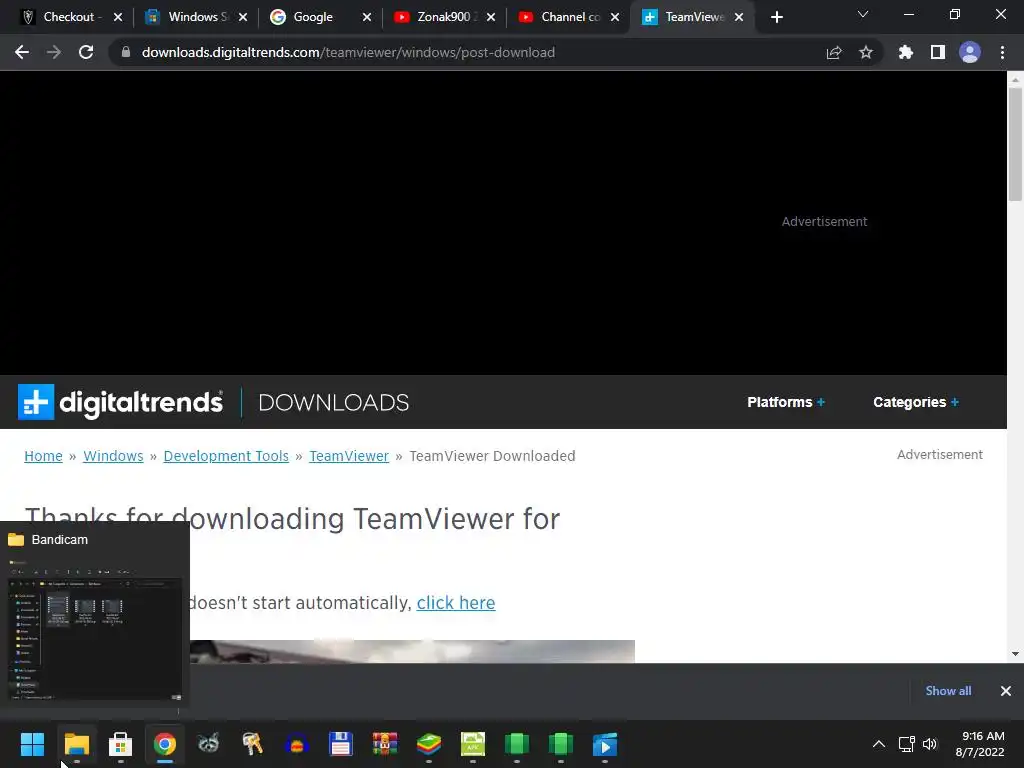
Task: Bookmark this page with the star
Action: (x=866, y=52)
